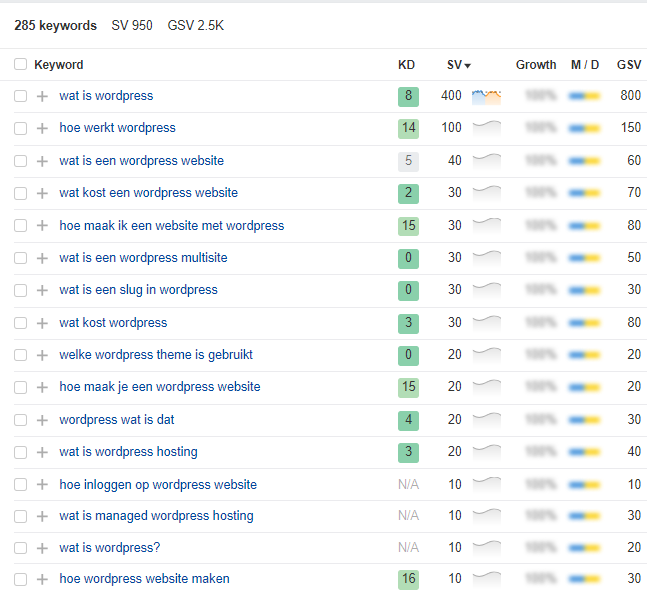647x593 pixels.
Task: Open 'welke wordpress theme is gebruikt' keyword link
Action: 156,355
